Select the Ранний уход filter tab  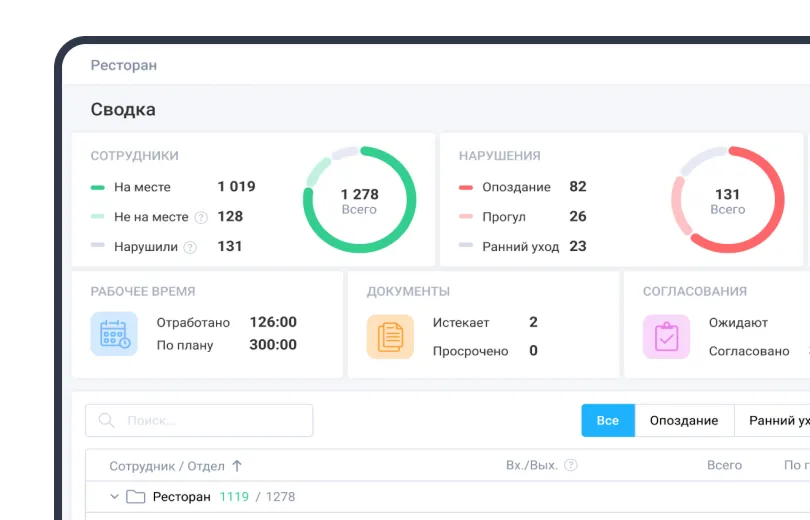click(x=772, y=420)
